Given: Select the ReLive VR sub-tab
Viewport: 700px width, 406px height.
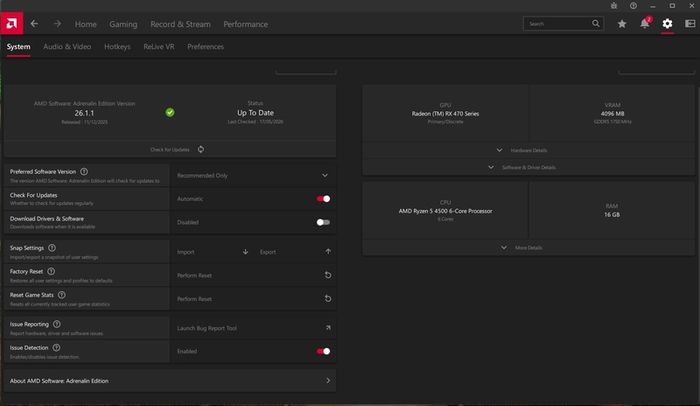Looking at the screenshot, I should (x=159, y=46).
